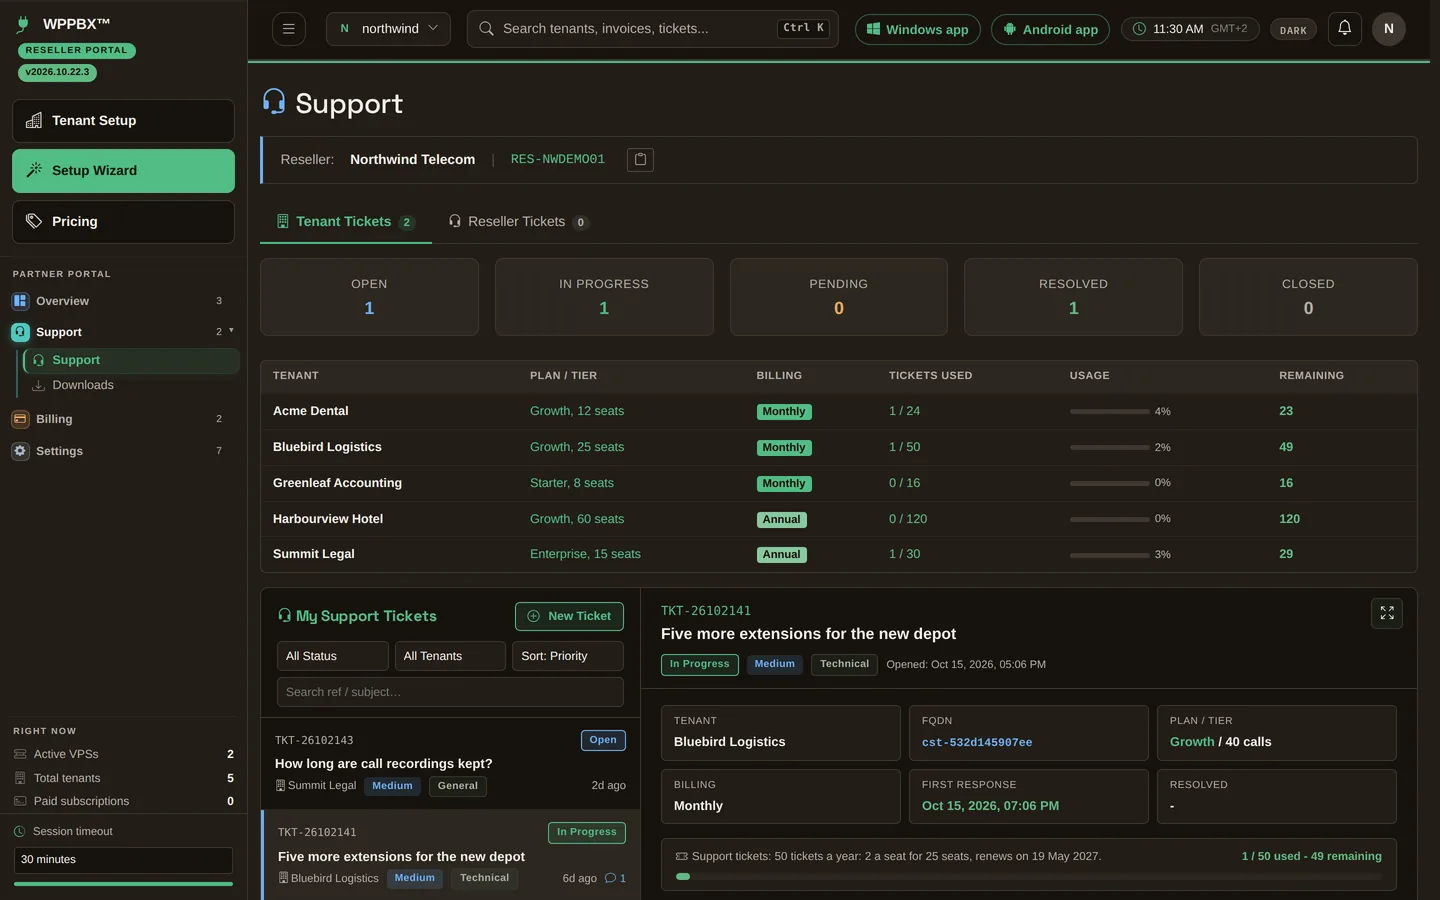Click Overview sidebar icon
Image resolution: width=1440 pixels, height=900 pixels.
[x=20, y=301]
